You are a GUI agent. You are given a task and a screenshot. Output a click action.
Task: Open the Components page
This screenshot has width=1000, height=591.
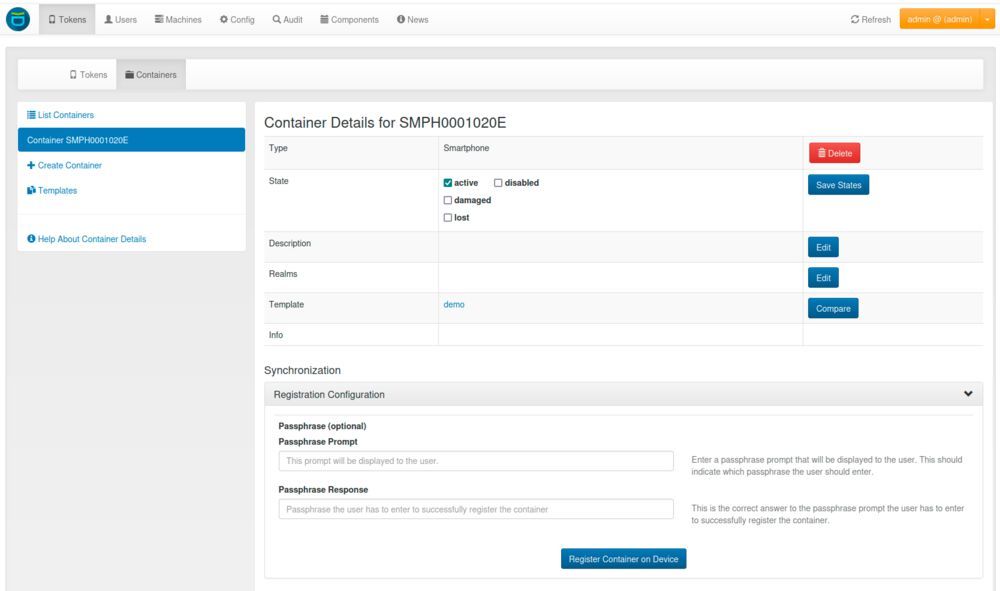[x=349, y=20]
